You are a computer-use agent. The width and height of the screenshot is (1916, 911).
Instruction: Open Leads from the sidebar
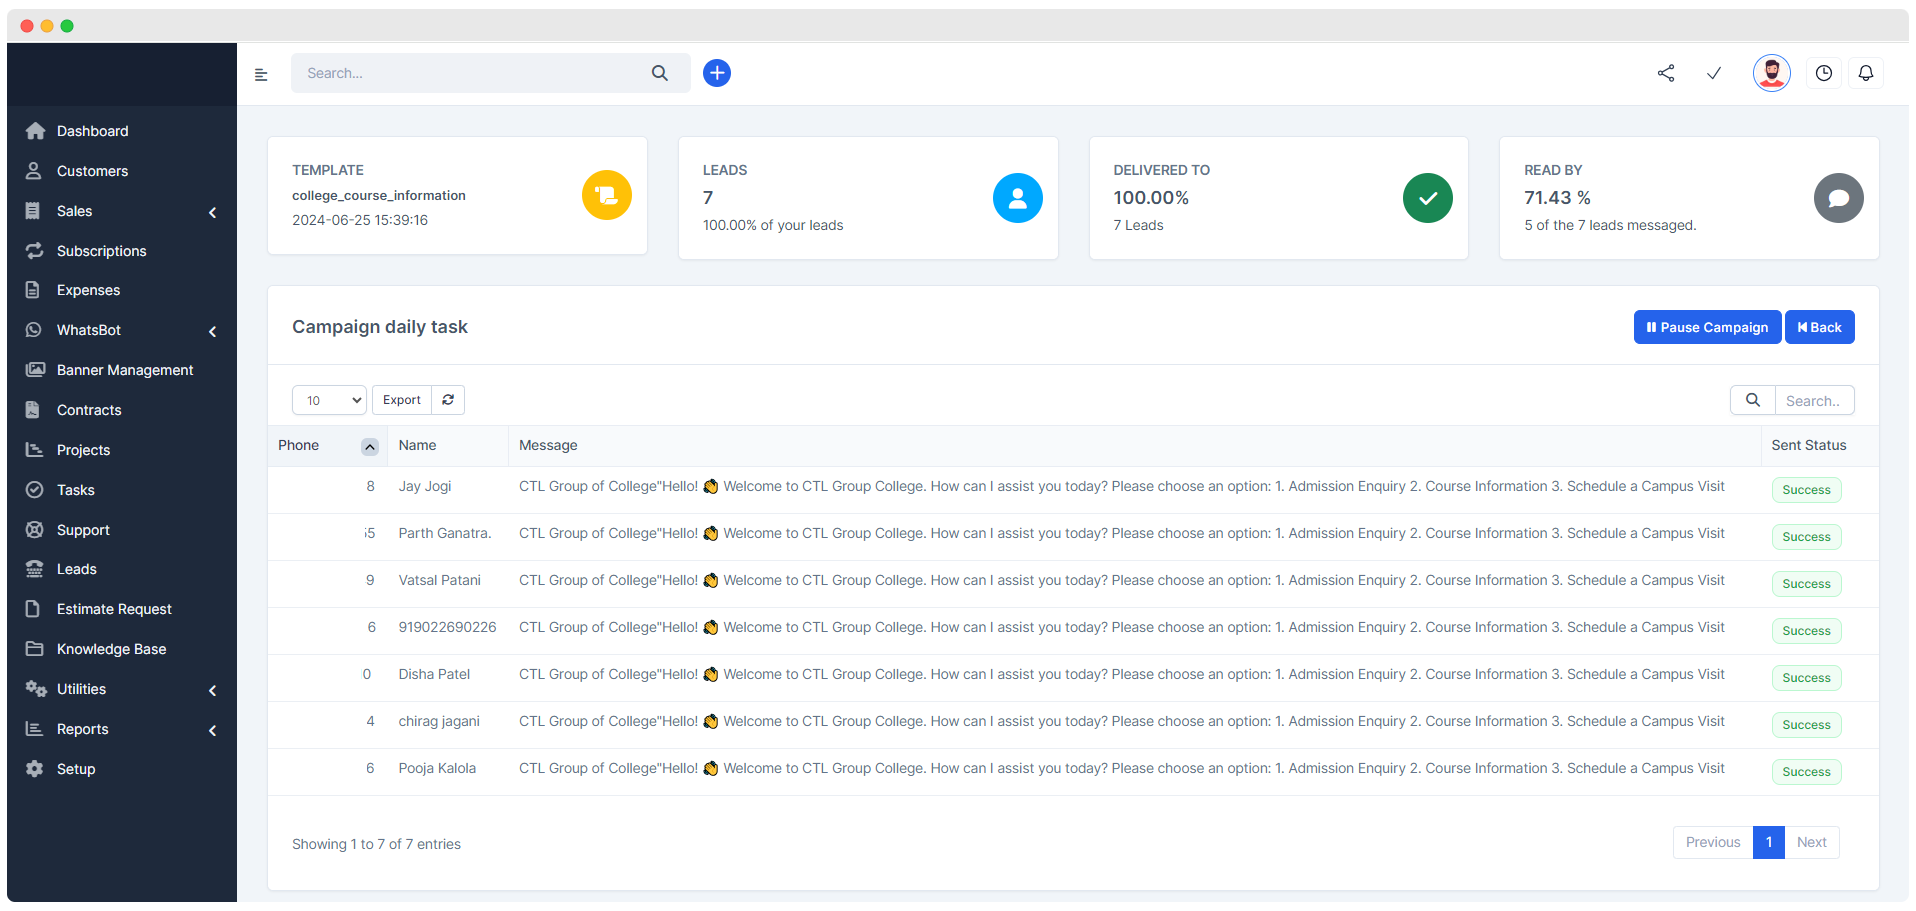point(77,569)
